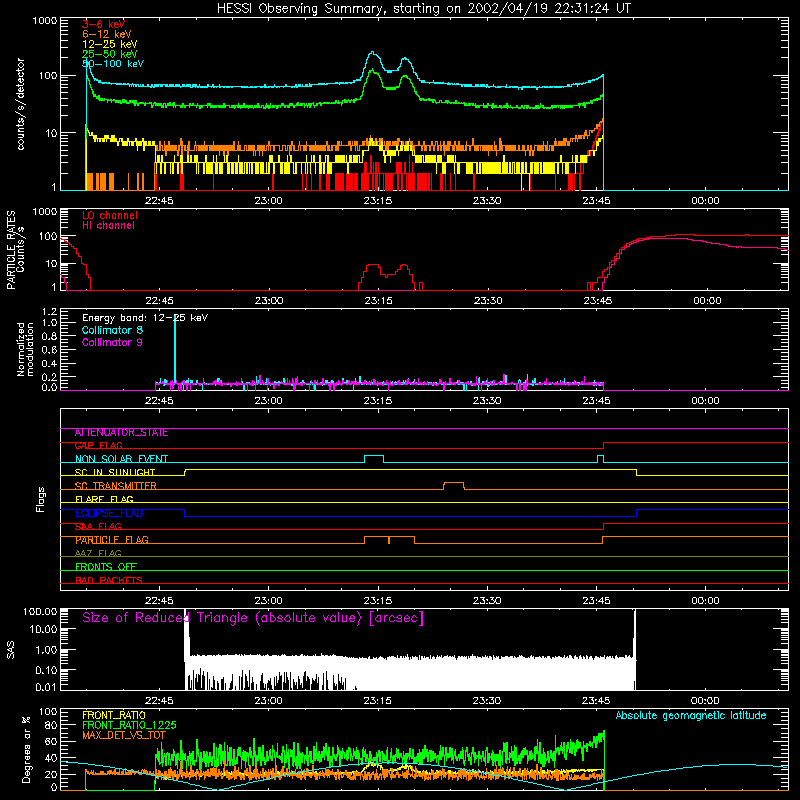Select the Collimator 9 legend entry
The image size is (800, 800).
pos(112,342)
